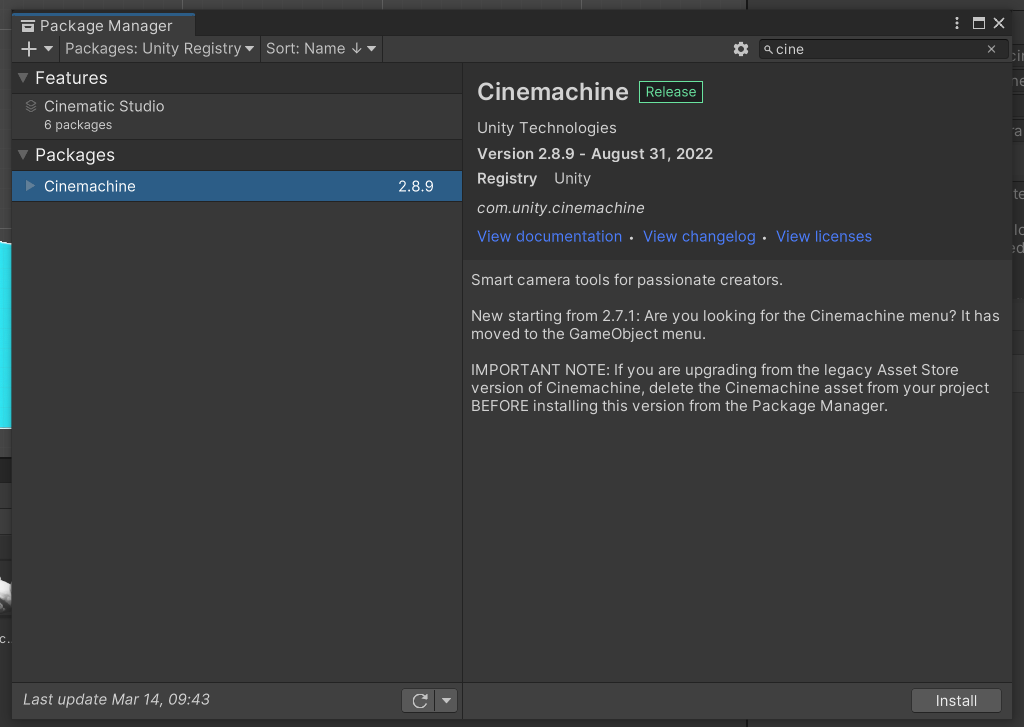Image resolution: width=1024 pixels, height=727 pixels.
Task: Click version 2.8.9 in the list
Action: (x=415, y=186)
